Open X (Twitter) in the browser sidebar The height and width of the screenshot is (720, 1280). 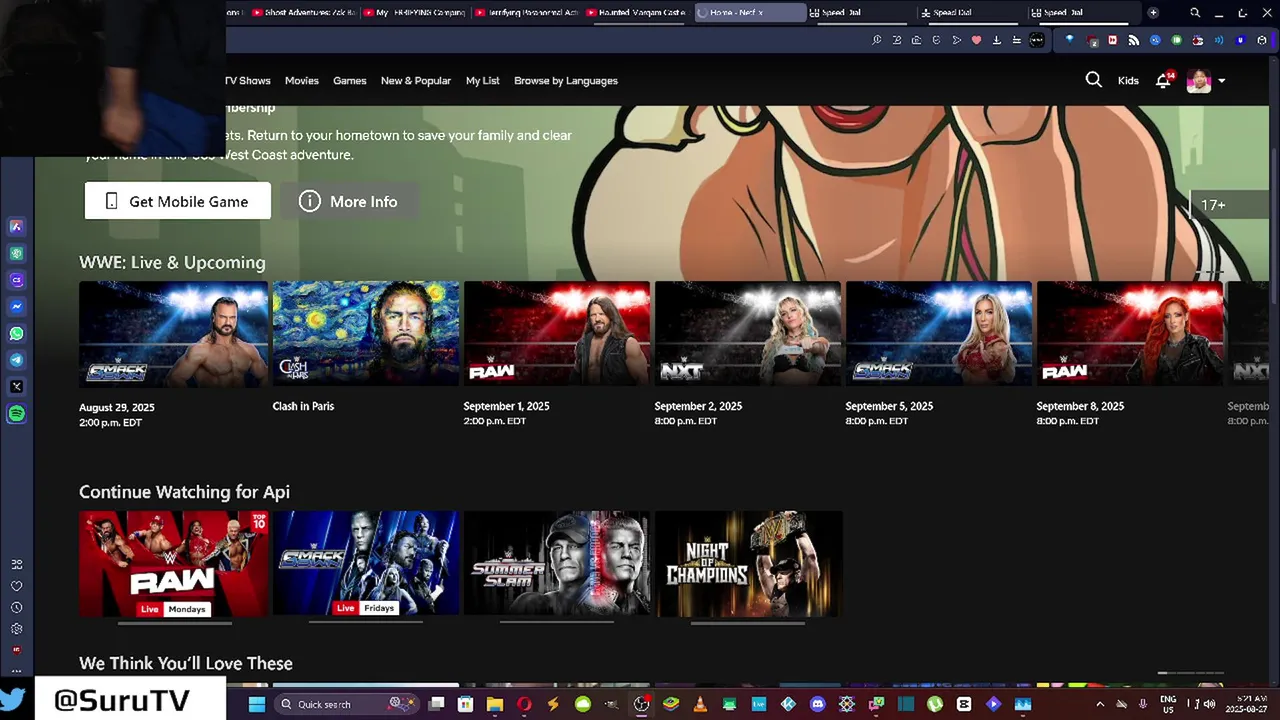(16, 386)
